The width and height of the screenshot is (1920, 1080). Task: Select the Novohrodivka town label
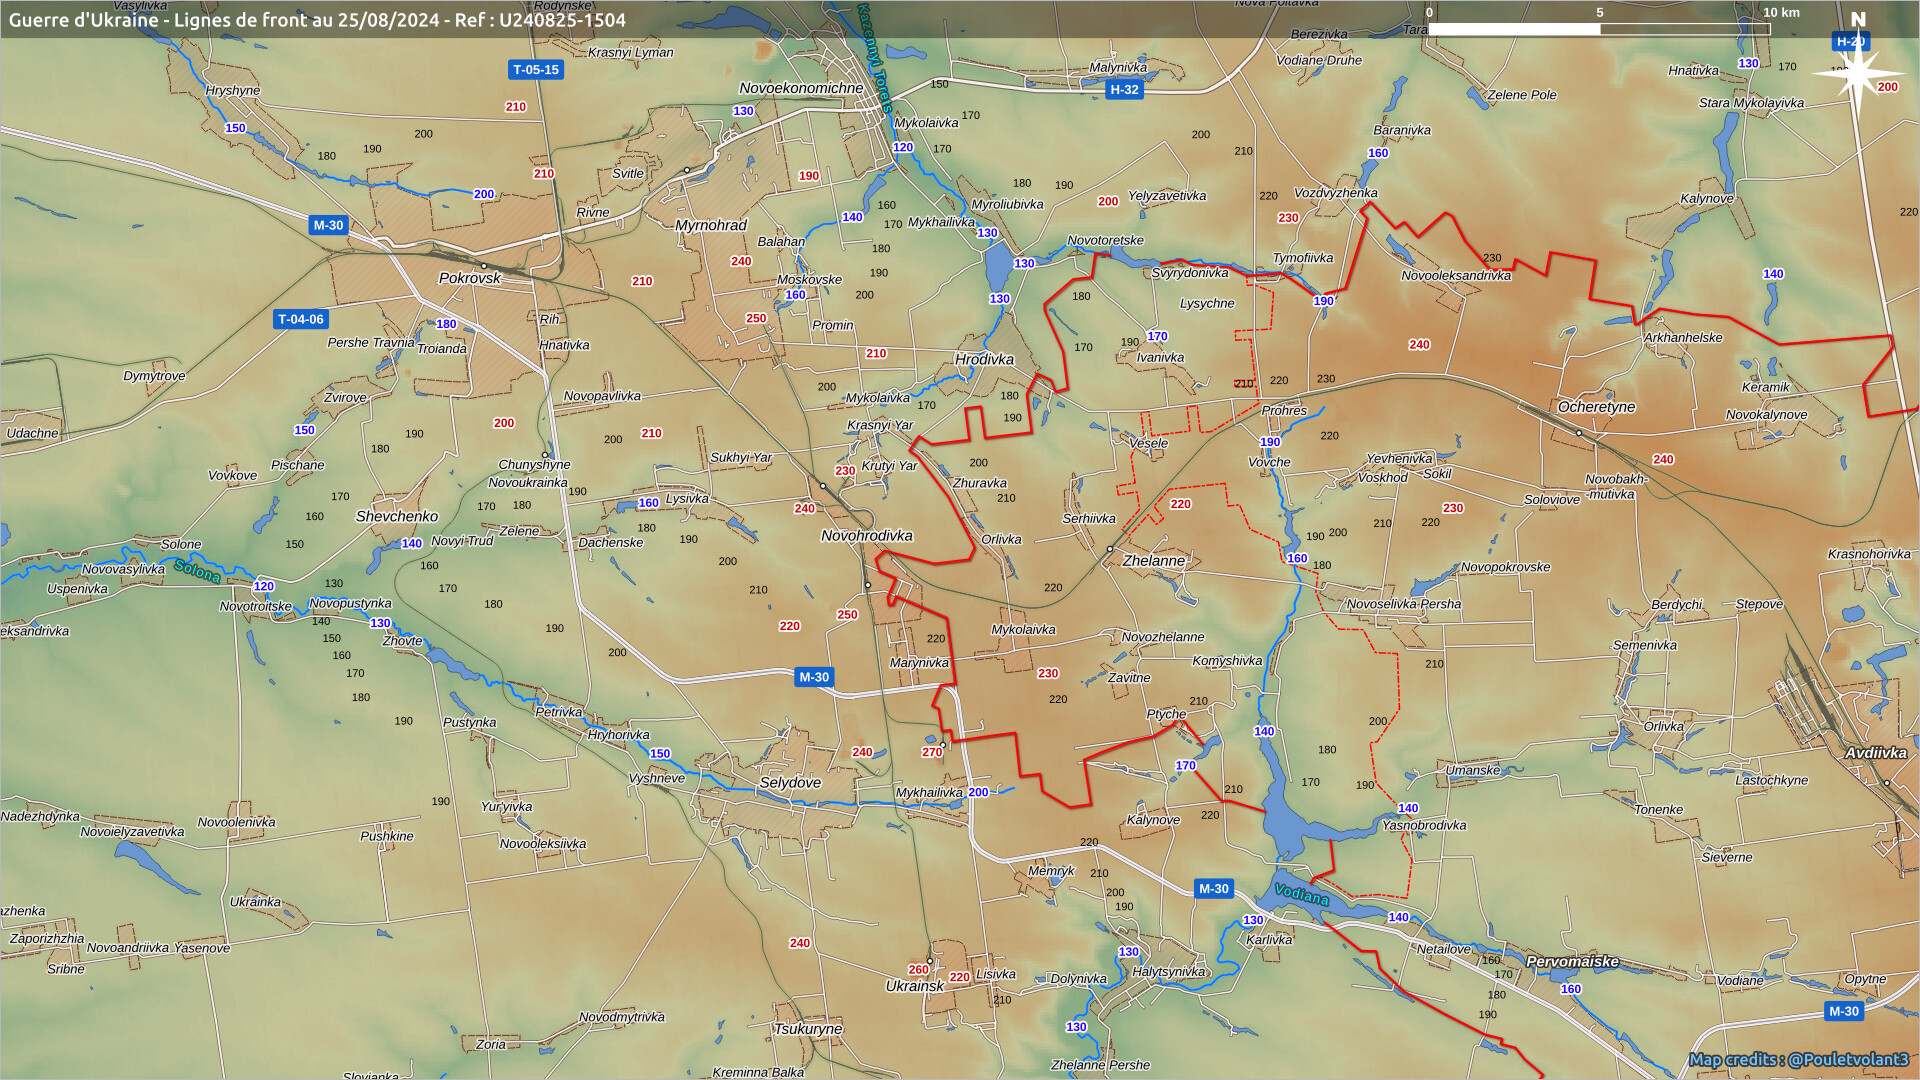tap(867, 536)
